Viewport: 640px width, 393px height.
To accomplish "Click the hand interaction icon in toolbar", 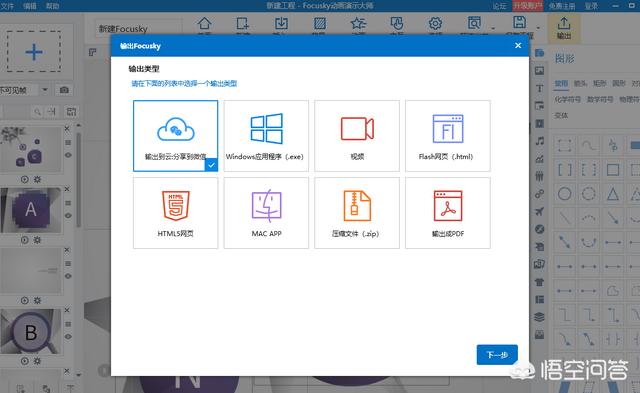I will (x=396, y=24).
